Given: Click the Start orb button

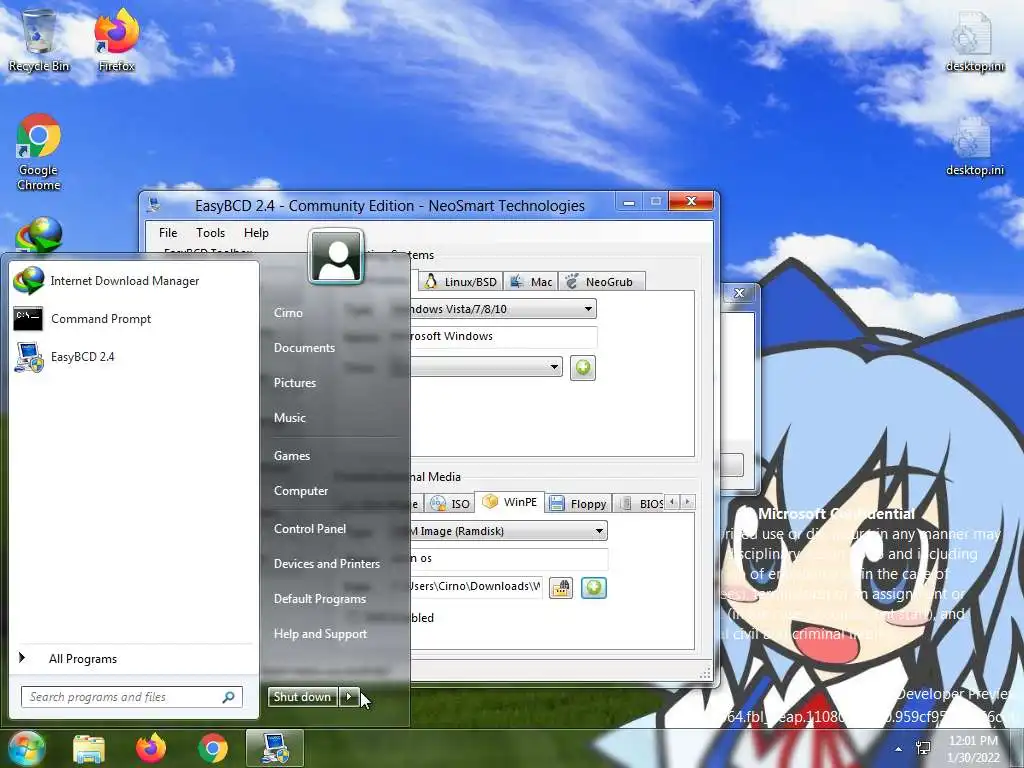Looking at the screenshot, I should [x=25, y=748].
